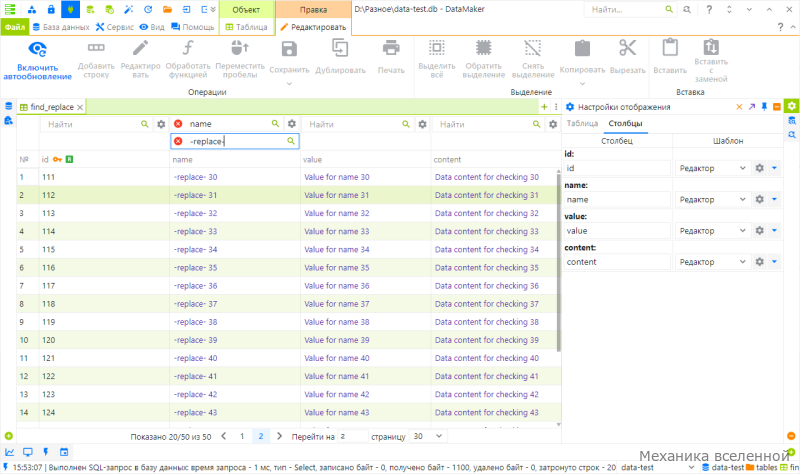Click the shapes icon in quick toolbar

(32, 9)
